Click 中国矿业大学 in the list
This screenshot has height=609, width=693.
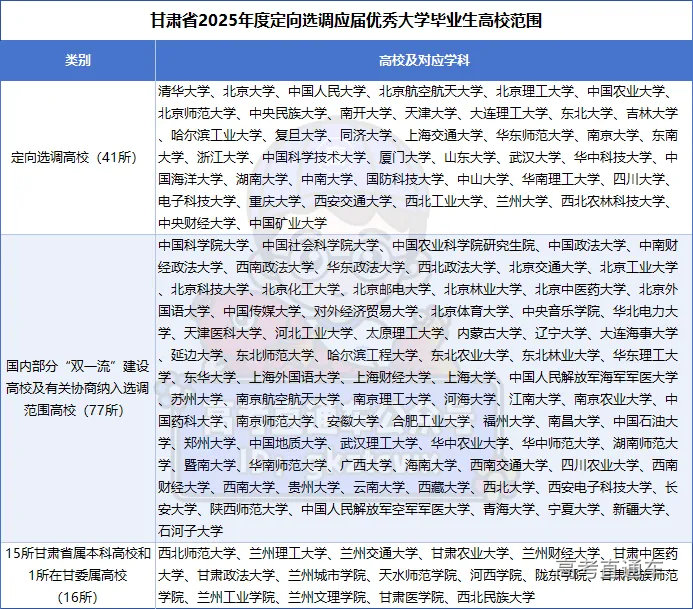point(288,223)
